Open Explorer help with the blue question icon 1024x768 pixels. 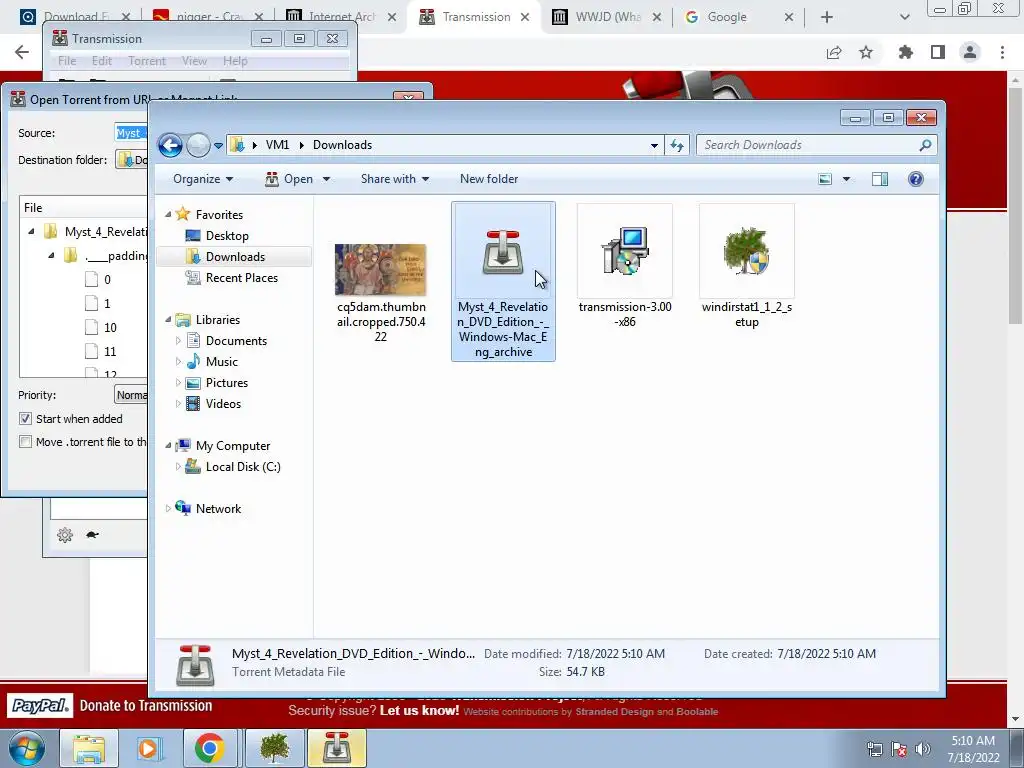point(916,179)
